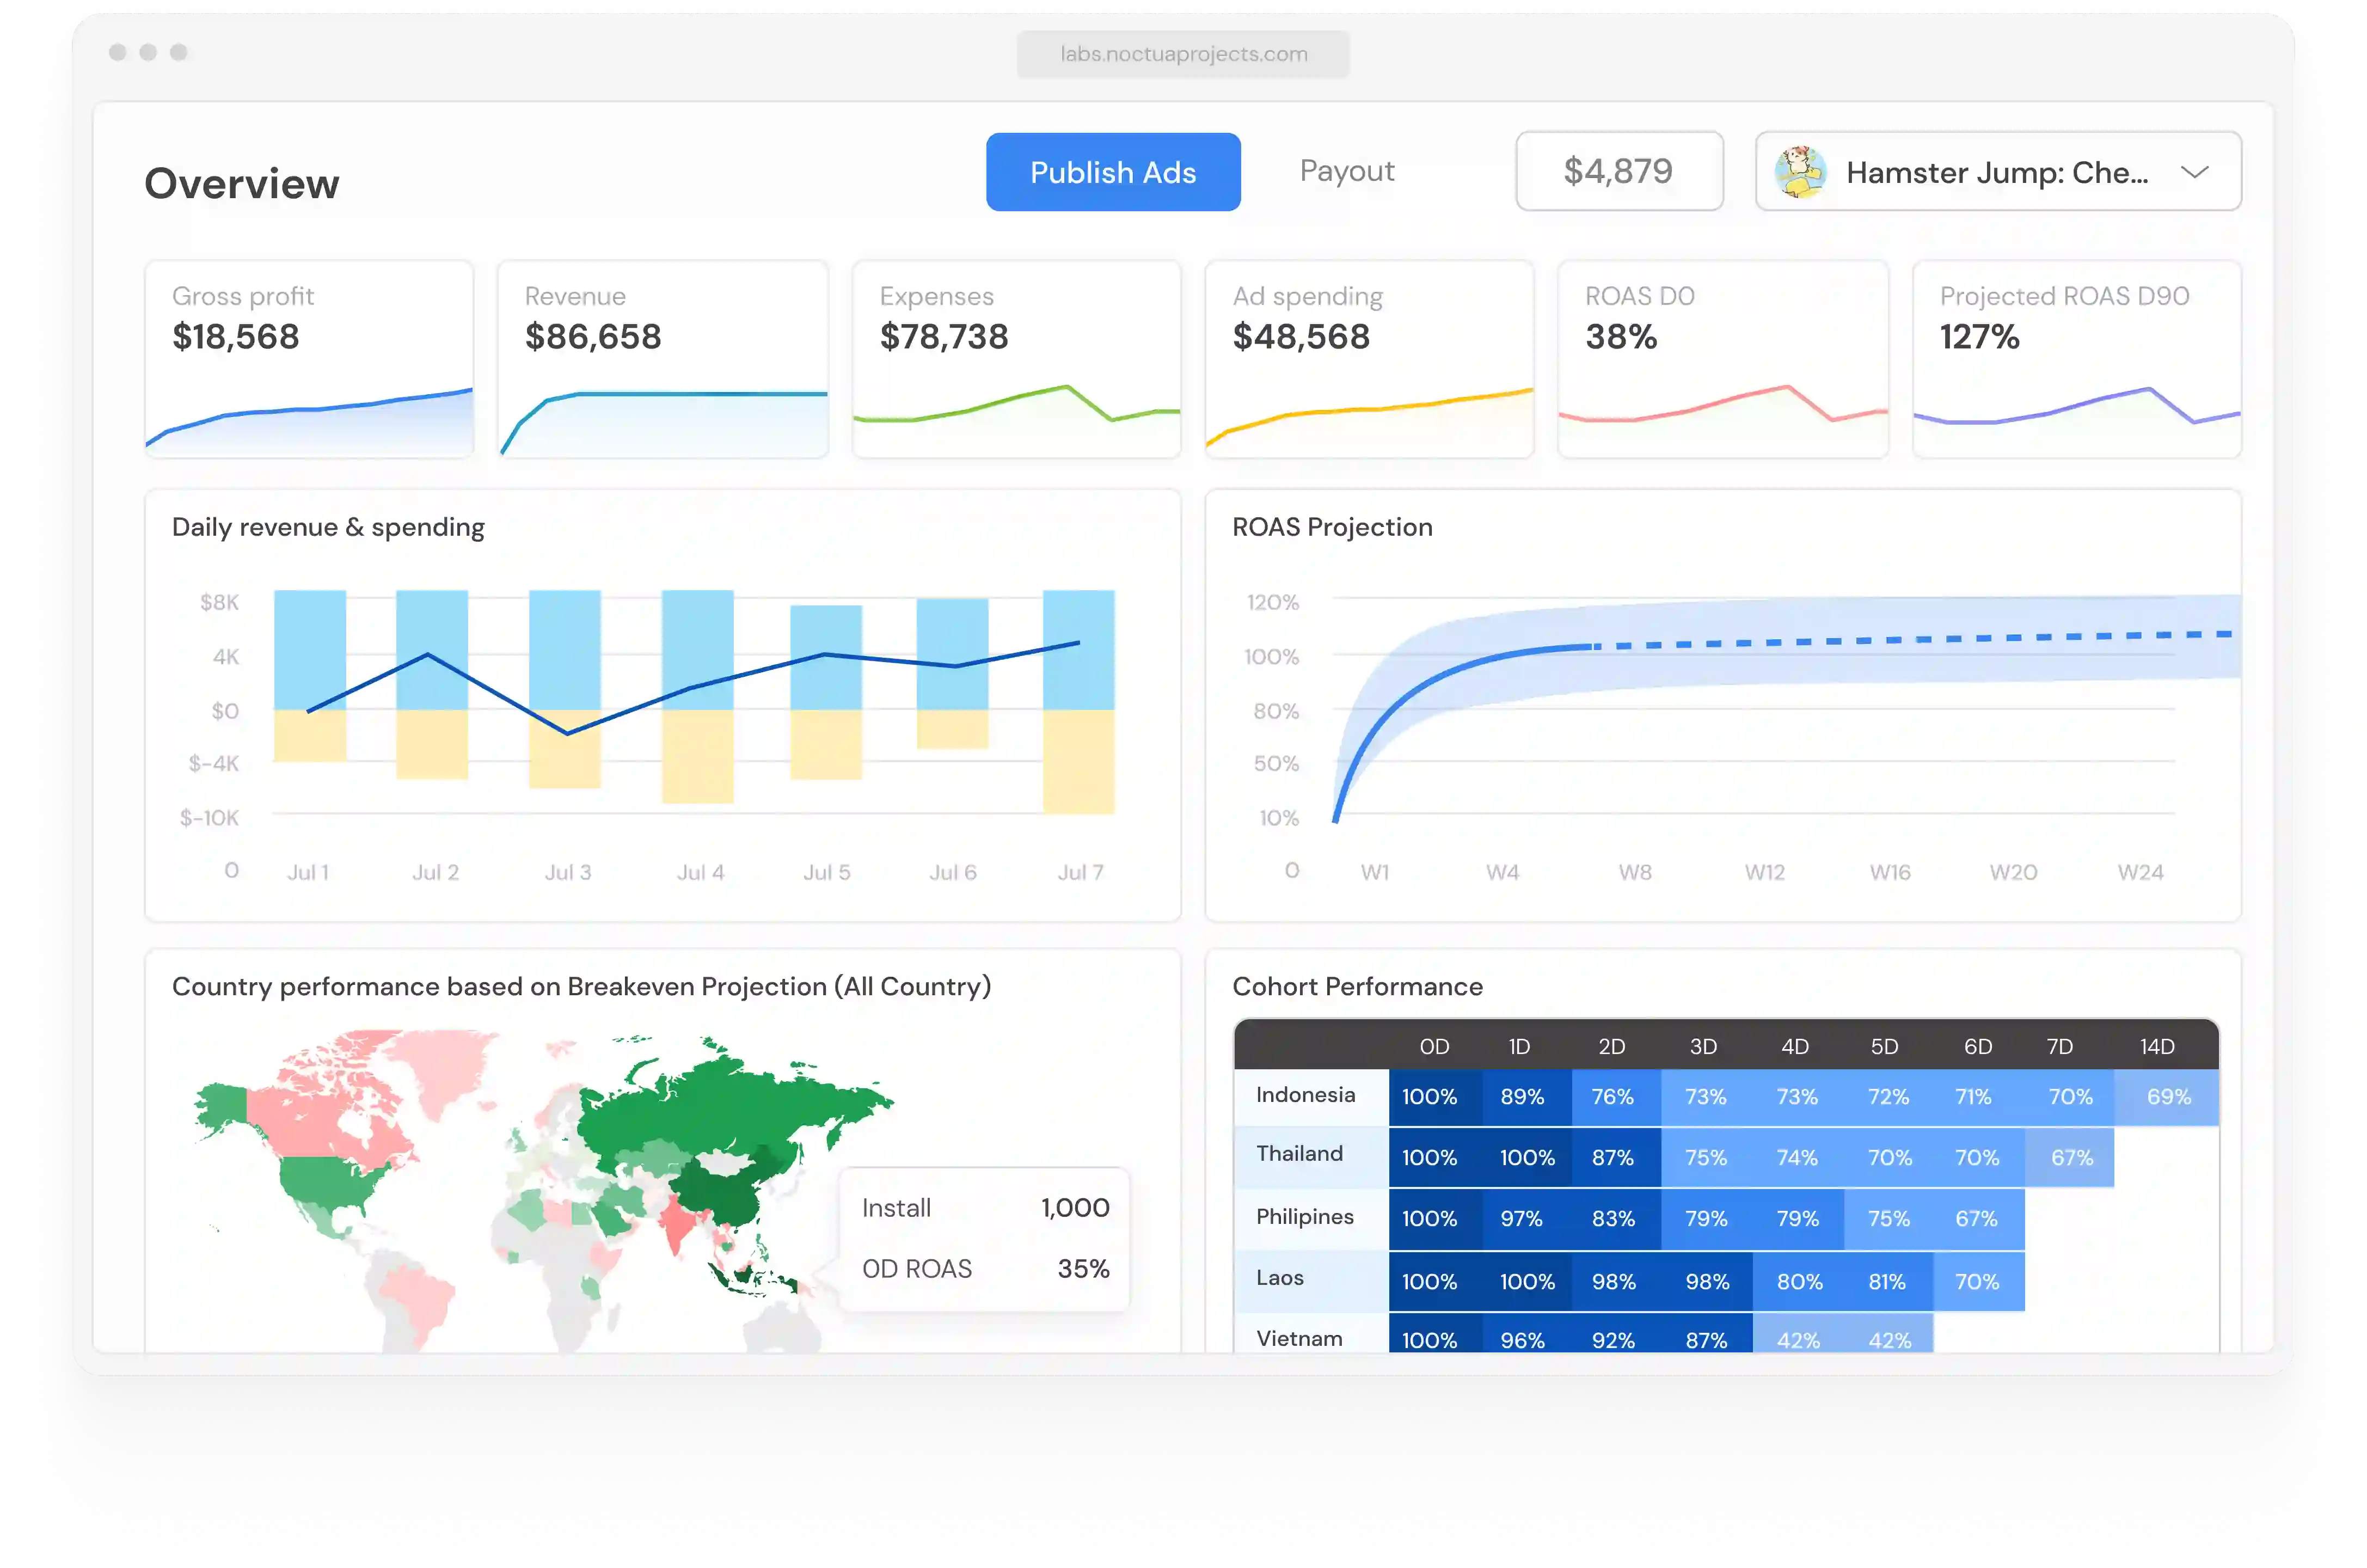Open the Gross profit card
Viewport: 2367px width, 1568px height.
pos(309,359)
